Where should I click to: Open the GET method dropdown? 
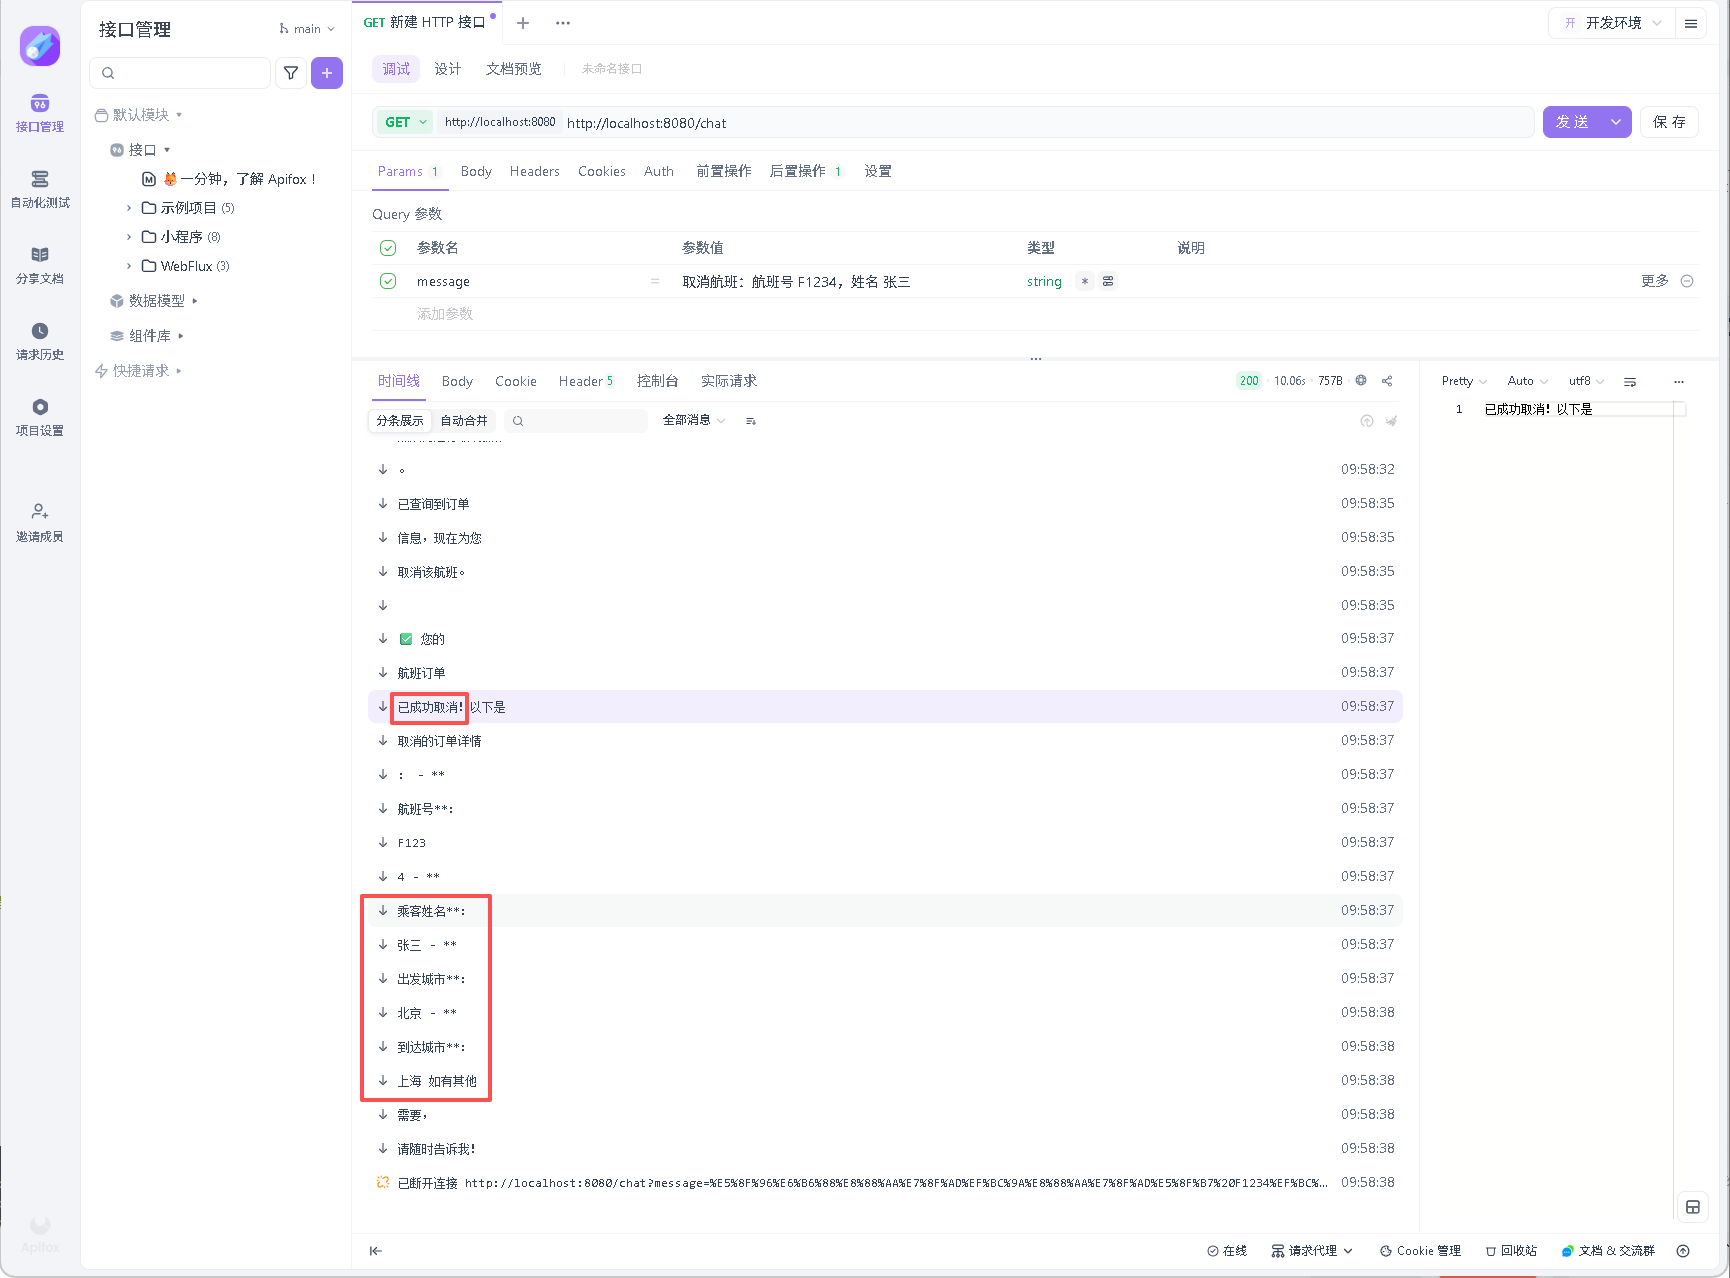pos(406,122)
